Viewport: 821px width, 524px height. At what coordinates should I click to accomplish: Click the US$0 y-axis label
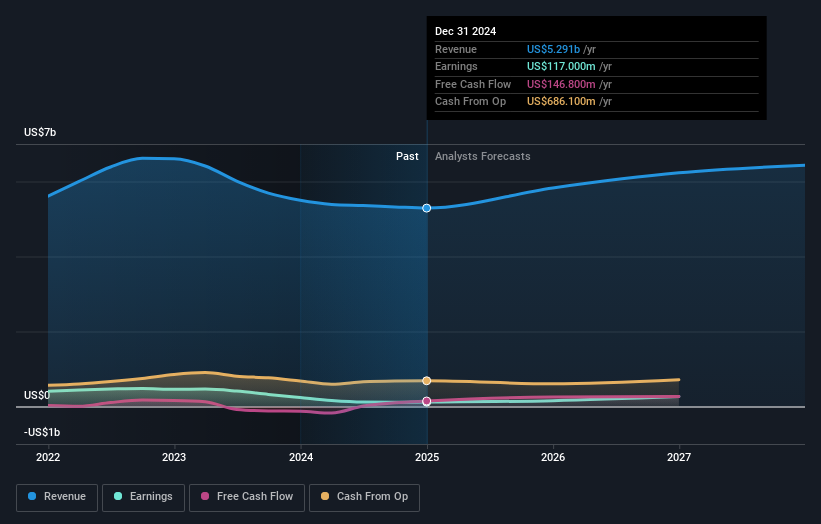[x=37, y=395]
